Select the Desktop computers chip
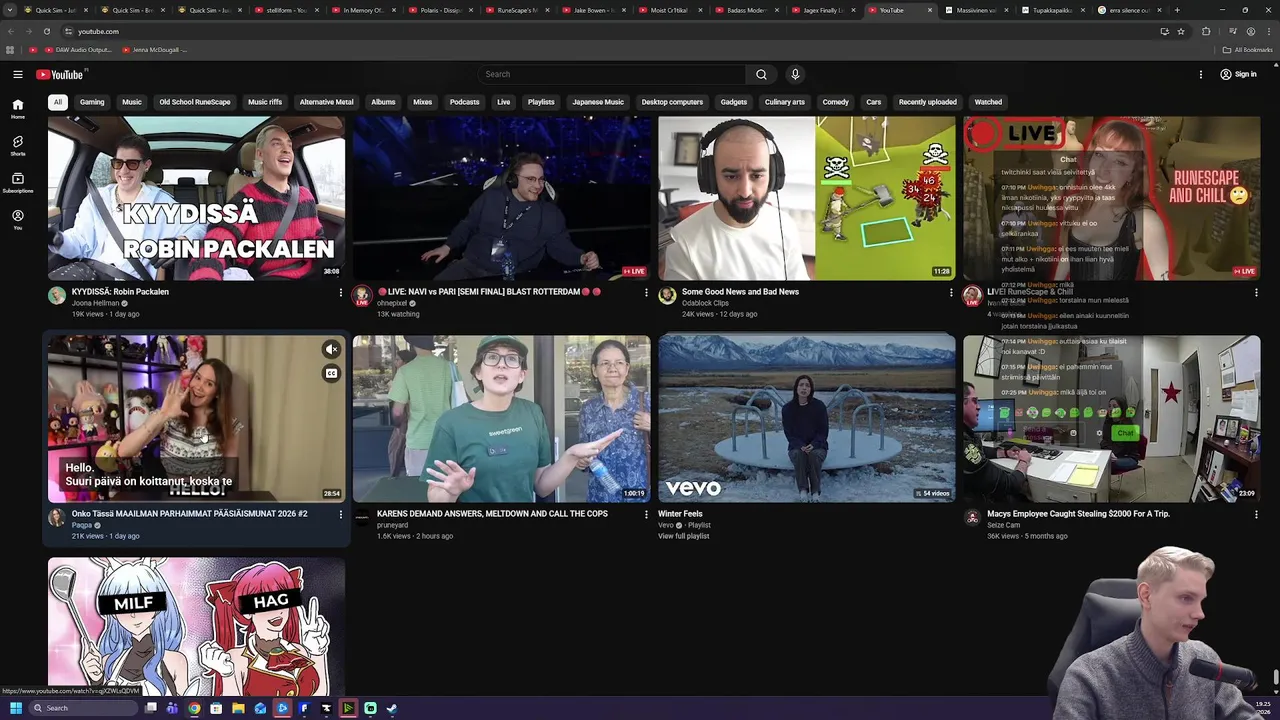This screenshot has width=1280, height=720. [x=672, y=102]
